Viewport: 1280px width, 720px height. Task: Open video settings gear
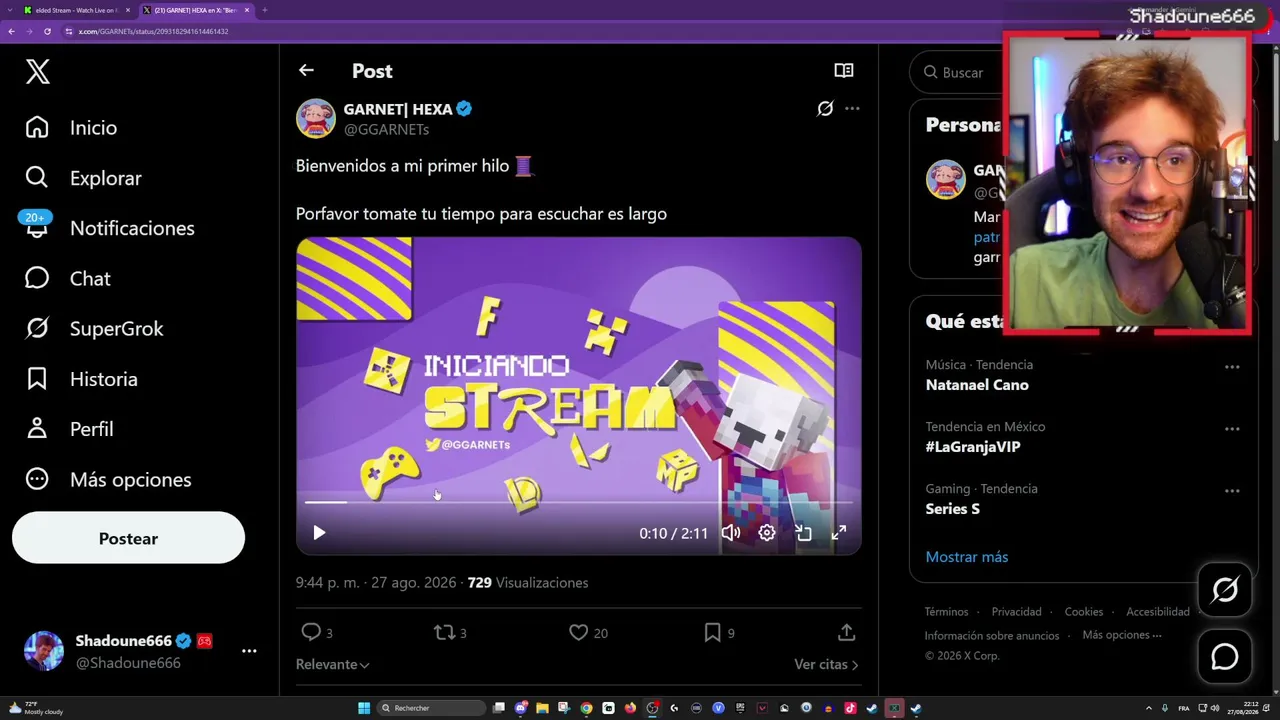point(767,533)
